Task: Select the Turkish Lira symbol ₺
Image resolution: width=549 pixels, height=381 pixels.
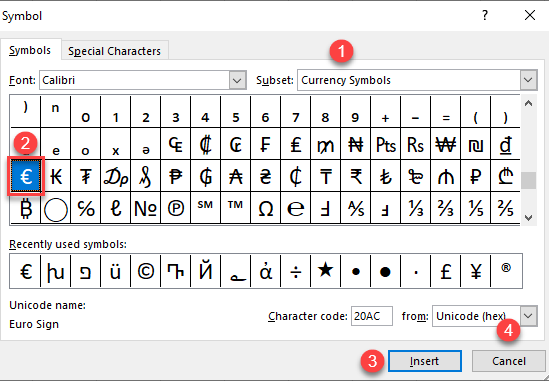Action: coord(385,176)
